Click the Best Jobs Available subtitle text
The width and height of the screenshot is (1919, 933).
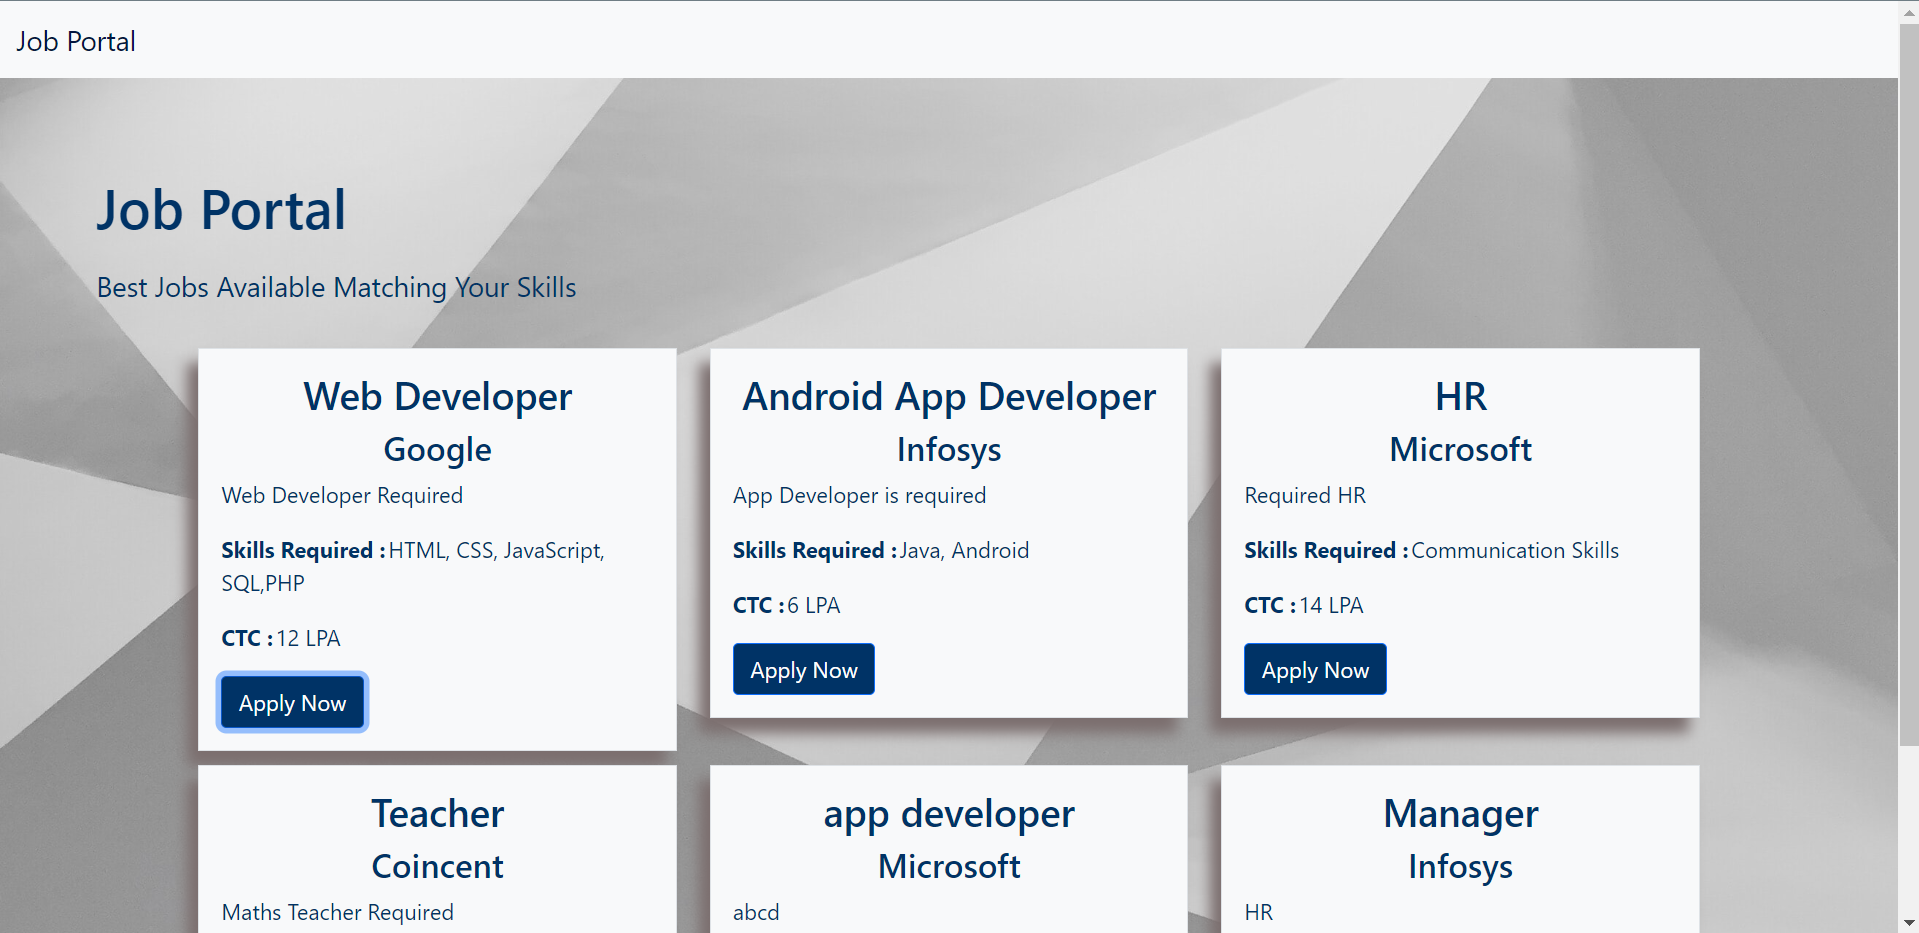click(336, 288)
